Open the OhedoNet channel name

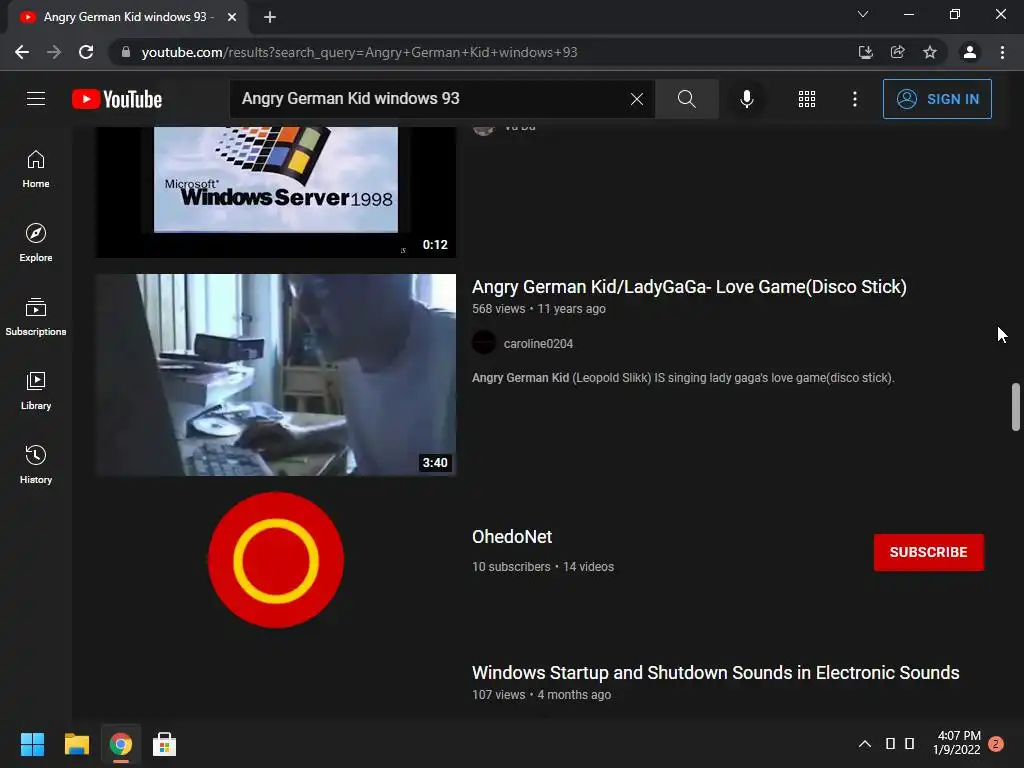(512, 537)
